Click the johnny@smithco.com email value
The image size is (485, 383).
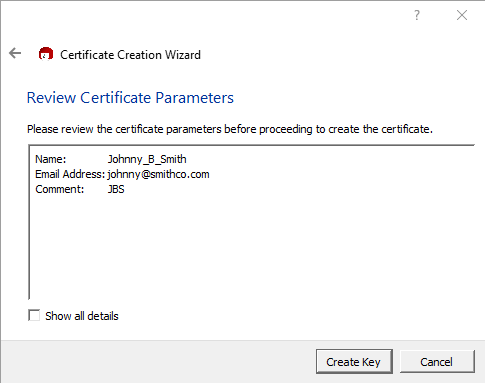pos(158,174)
